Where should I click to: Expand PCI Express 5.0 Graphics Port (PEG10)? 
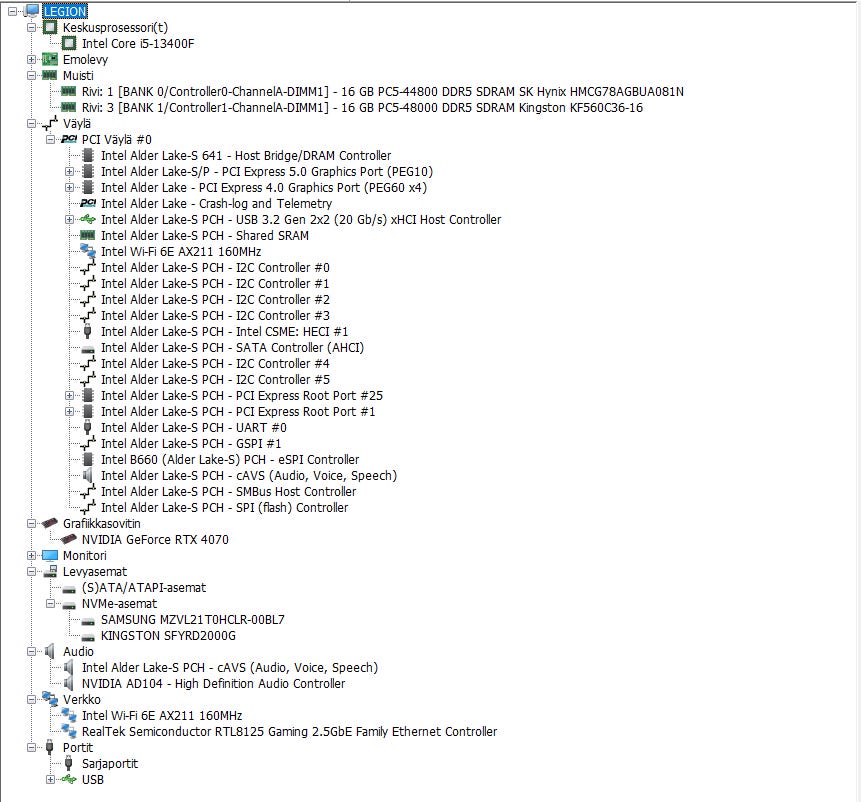69,171
